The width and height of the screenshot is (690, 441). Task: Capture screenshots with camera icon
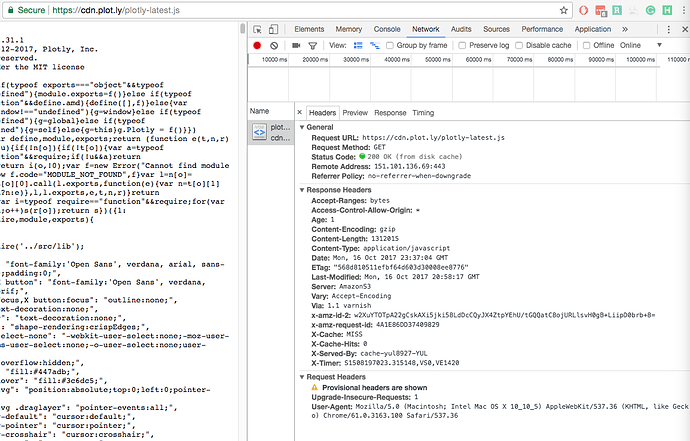click(x=296, y=45)
